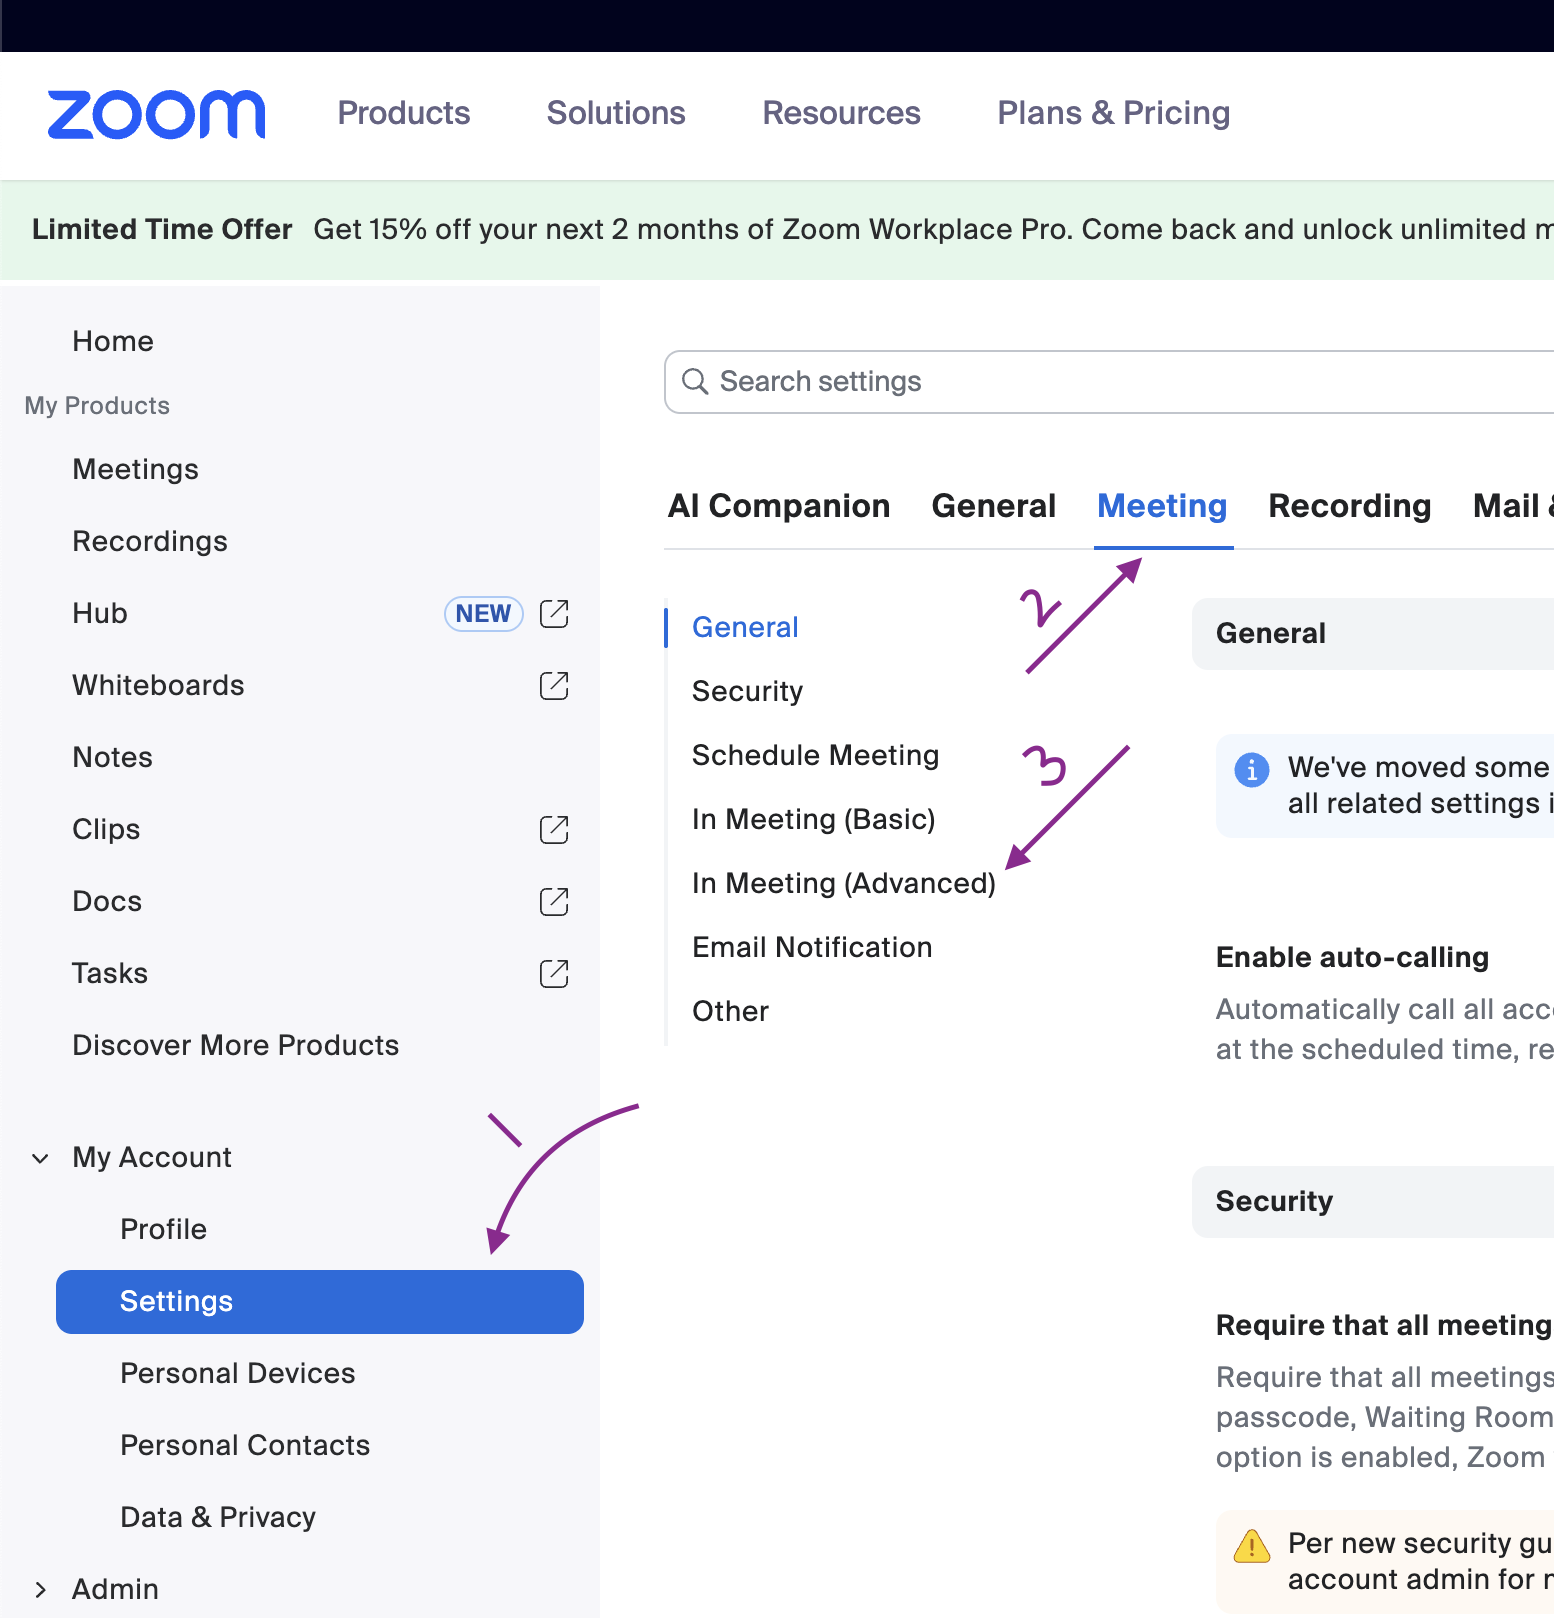
Task: Click the Tasks external link icon
Action: 554,974
